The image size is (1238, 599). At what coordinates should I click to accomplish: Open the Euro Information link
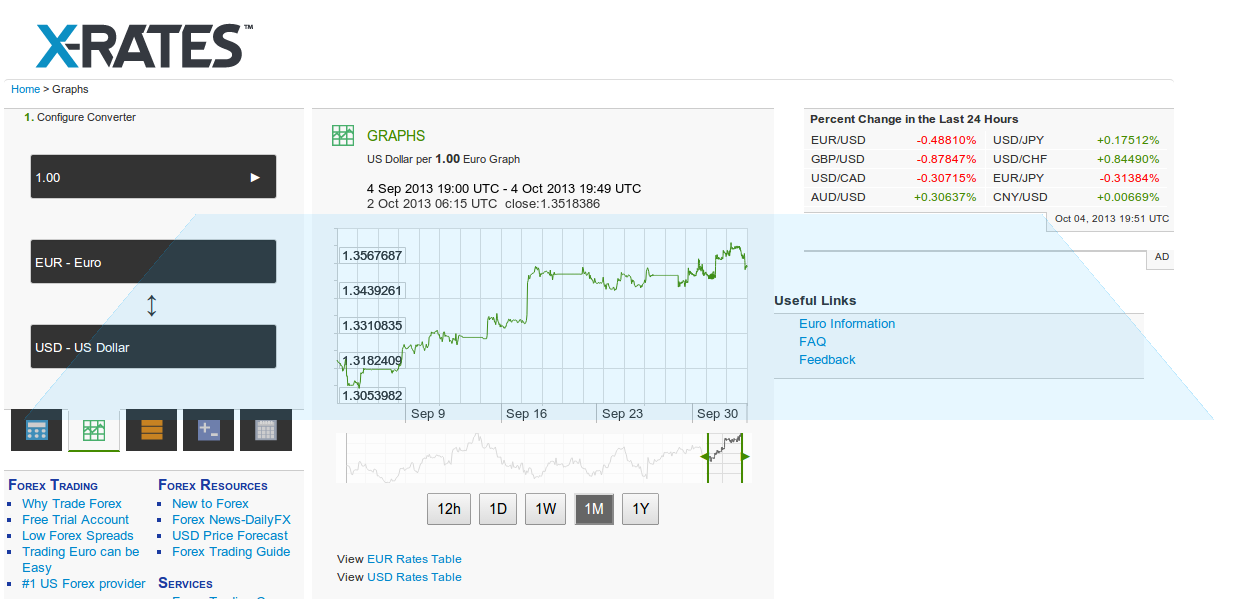click(846, 323)
